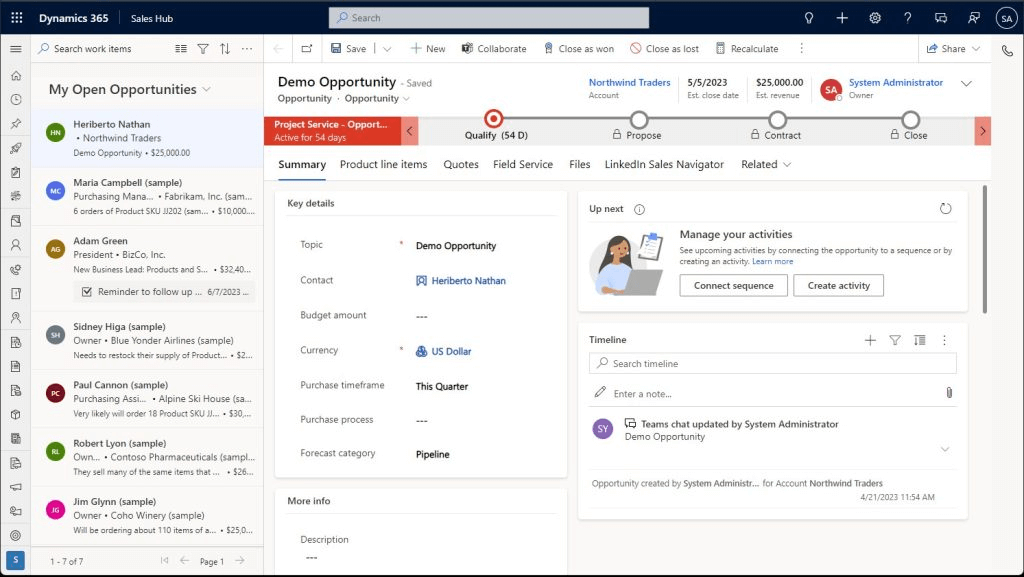Image resolution: width=1024 pixels, height=577 pixels.
Task: Open the app launcher waffle icon
Action: pos(16,18)
